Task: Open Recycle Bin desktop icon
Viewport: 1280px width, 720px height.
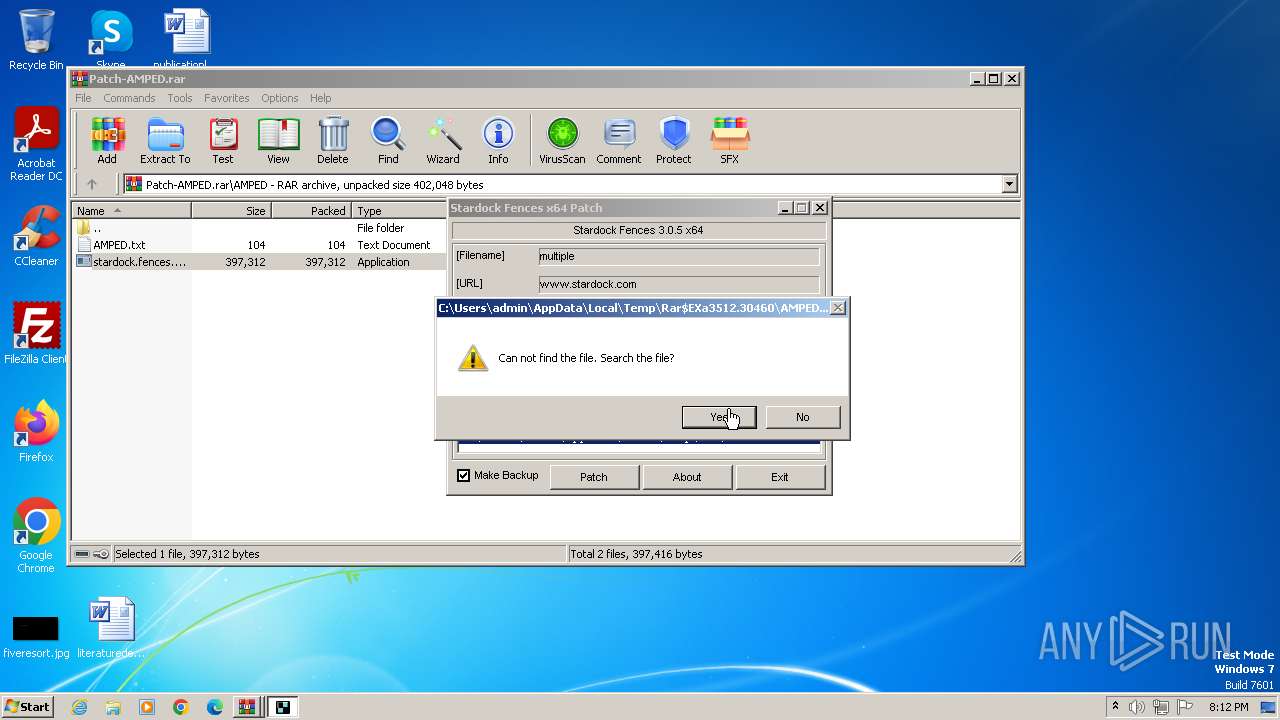Action: (36, 40)
